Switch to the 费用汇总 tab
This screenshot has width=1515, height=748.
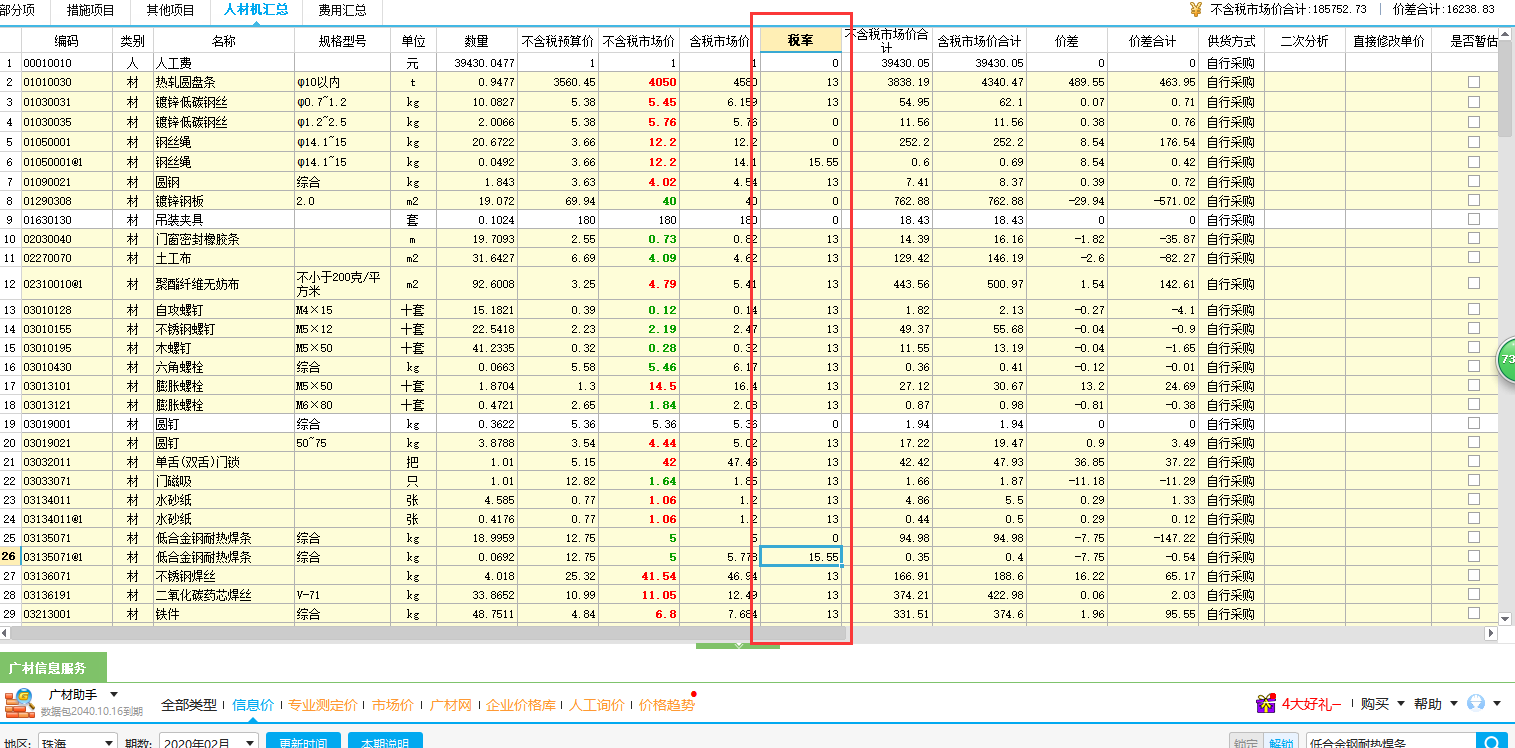click(x=342, y=11)
